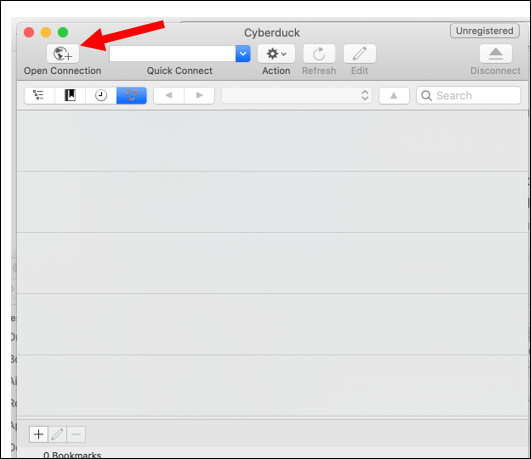Open the Action gear menu
Viewport: 531px width, 459px height.
click(276, 54)
